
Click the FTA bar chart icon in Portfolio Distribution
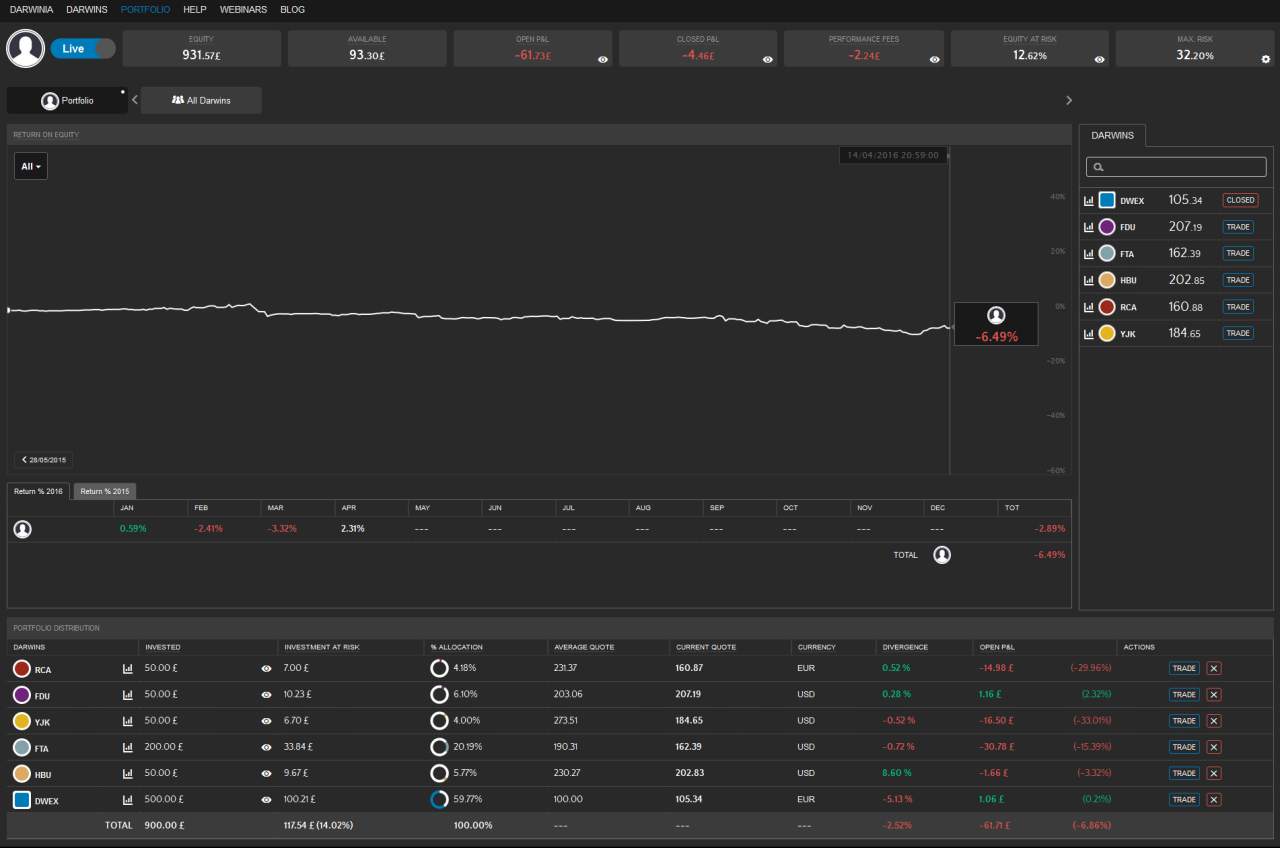(x=127, y=746)
